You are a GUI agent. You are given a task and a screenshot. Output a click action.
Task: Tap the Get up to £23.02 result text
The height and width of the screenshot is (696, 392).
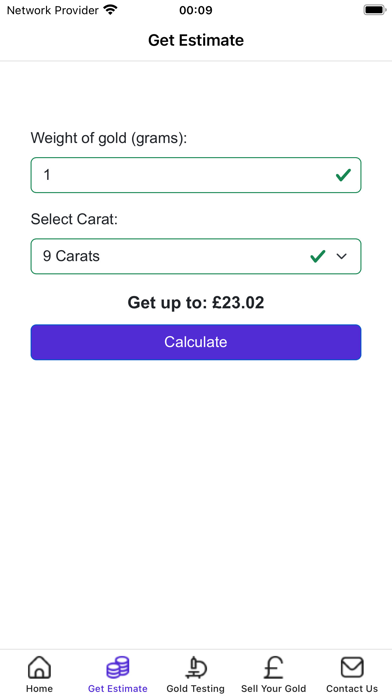(196, 303)
